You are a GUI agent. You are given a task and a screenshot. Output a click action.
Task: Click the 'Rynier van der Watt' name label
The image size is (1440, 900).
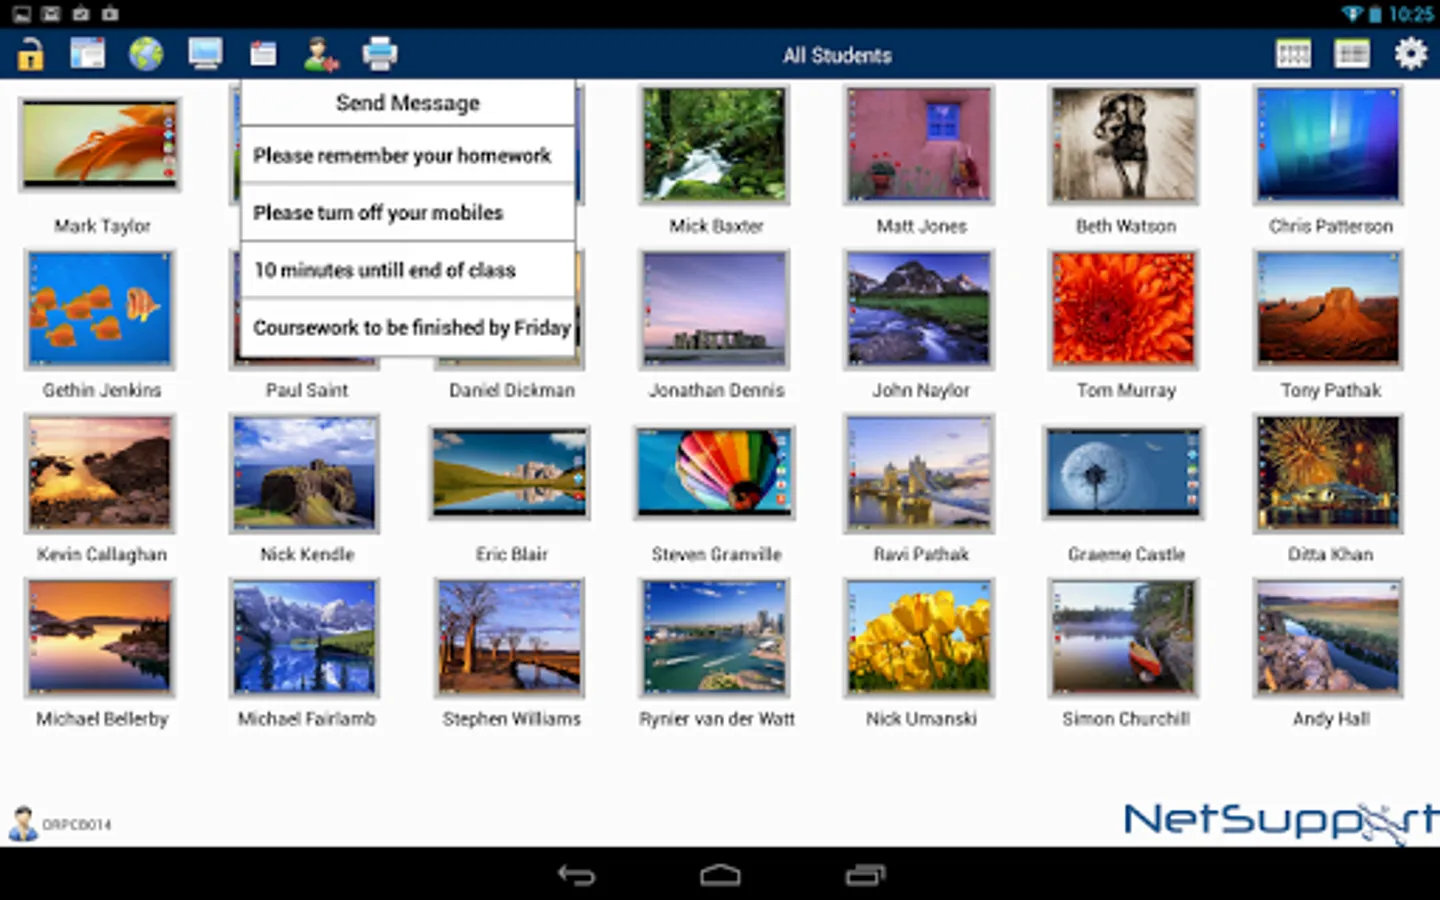click(x=717, y=718)
